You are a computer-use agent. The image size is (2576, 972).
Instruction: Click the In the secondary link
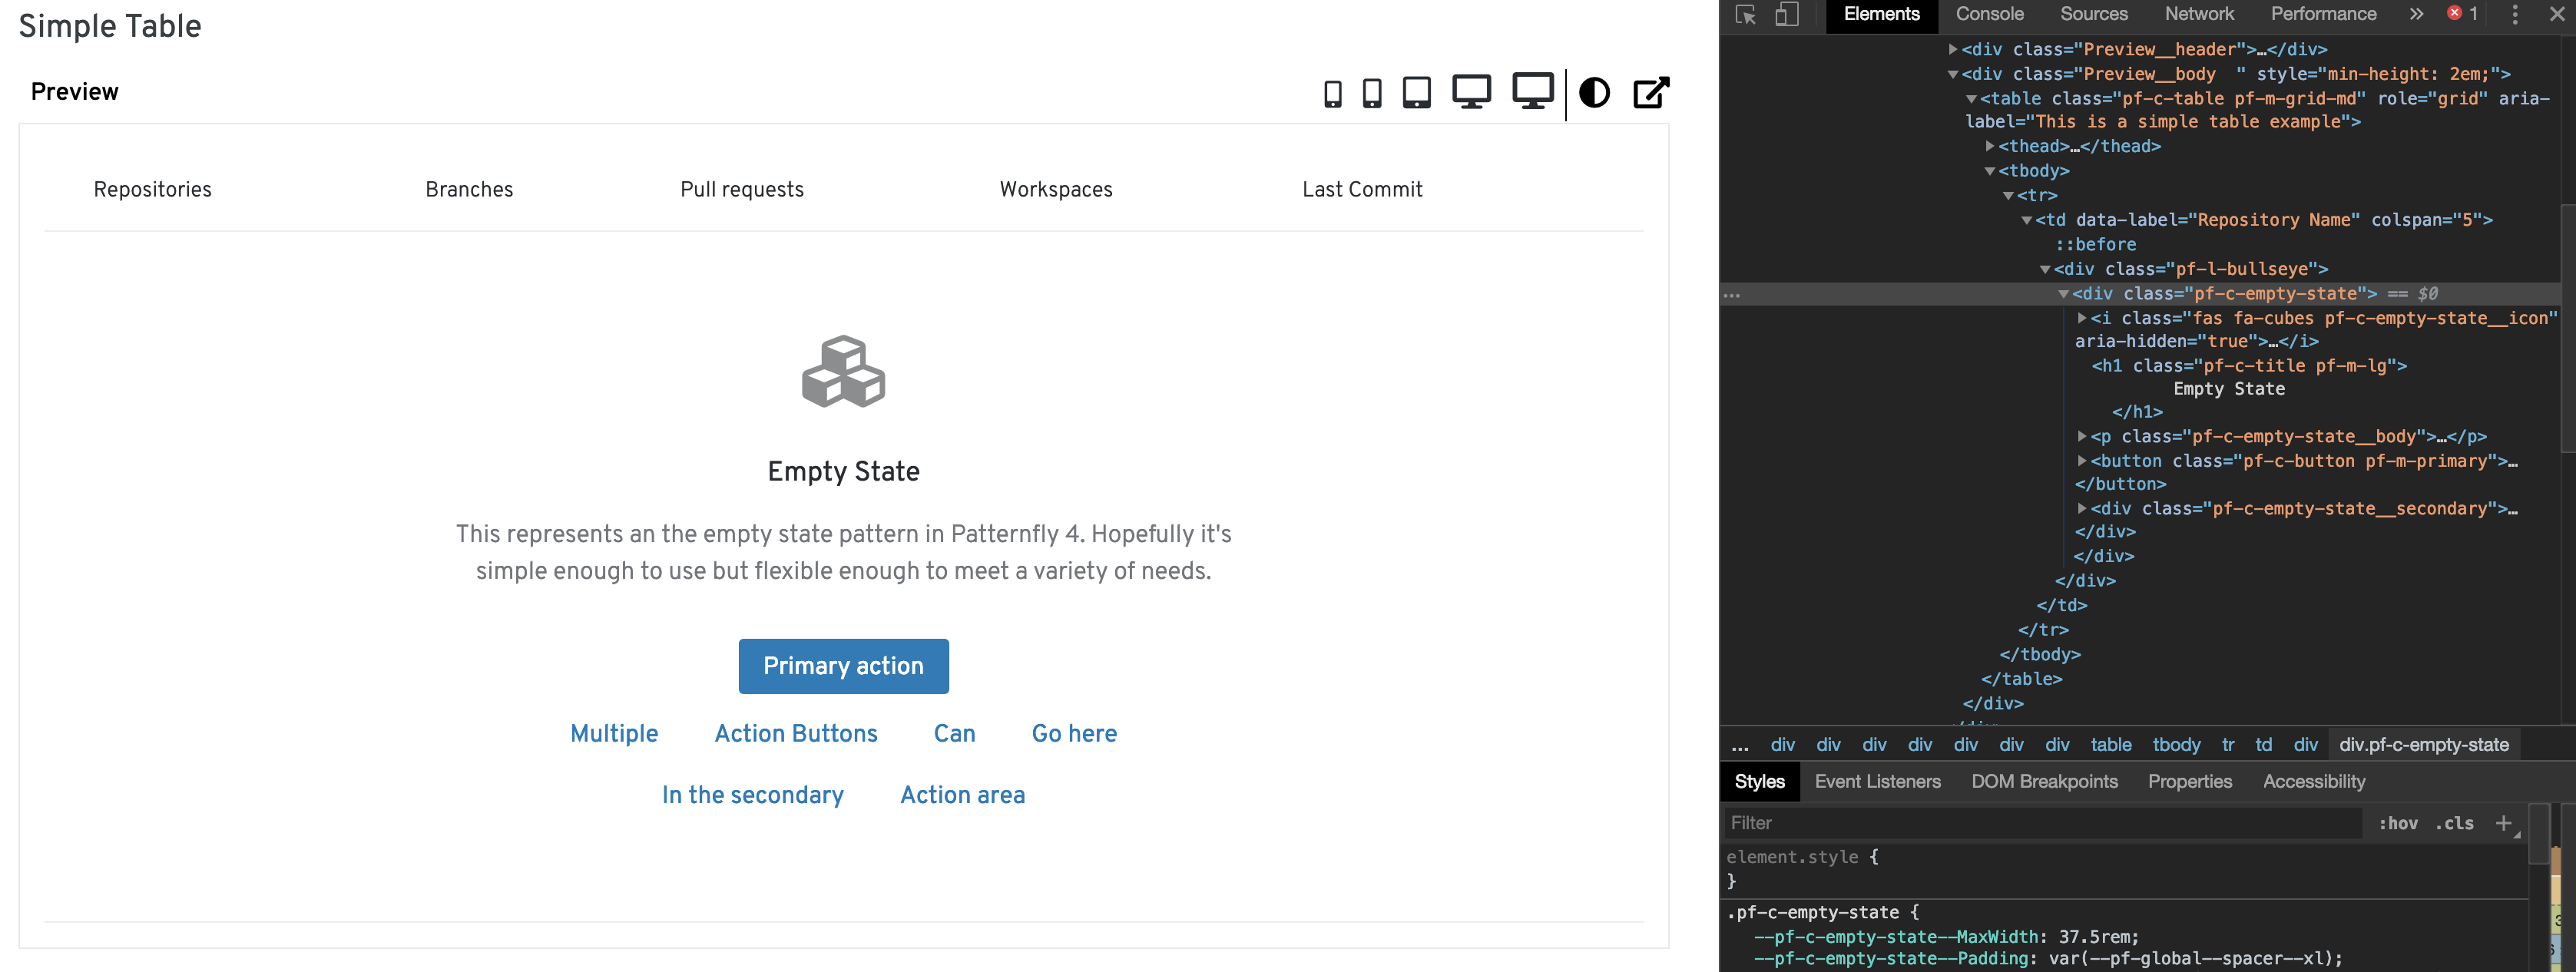pyautogui.click(x=752, y=795)
